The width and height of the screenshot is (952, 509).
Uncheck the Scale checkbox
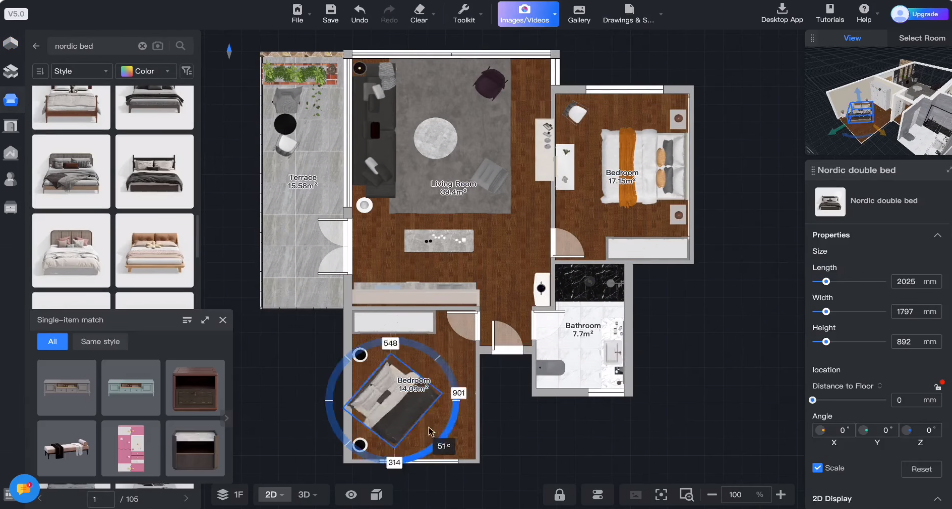click(817, 468)
